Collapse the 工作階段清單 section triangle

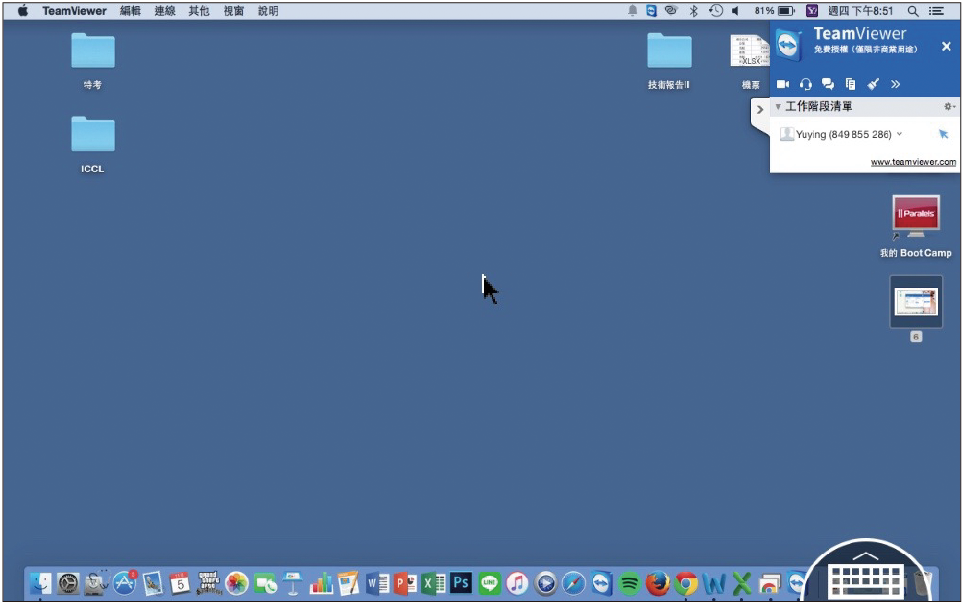(778, 107)
